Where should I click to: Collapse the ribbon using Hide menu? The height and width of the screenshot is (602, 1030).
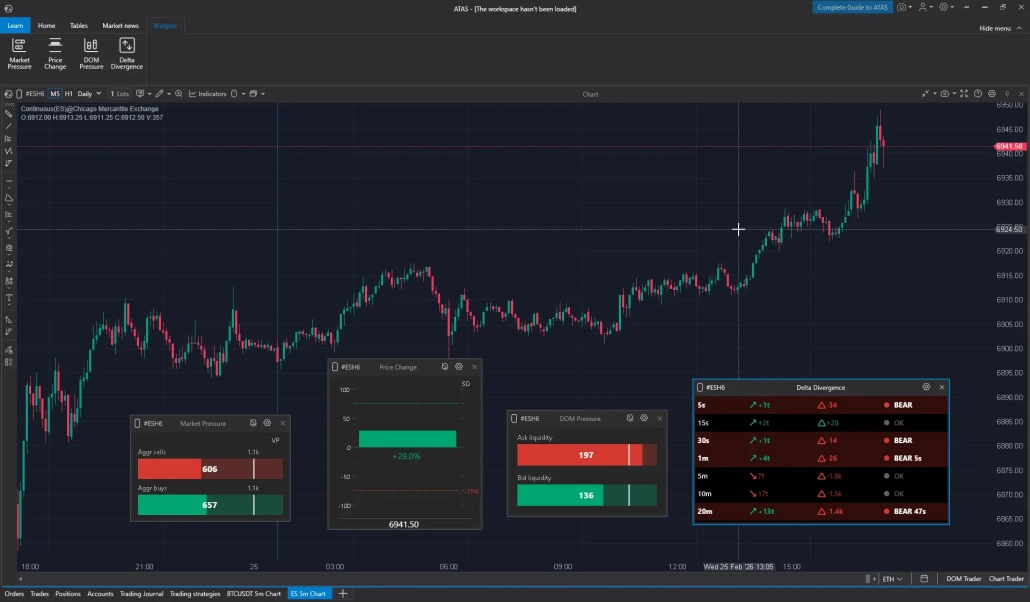[996, 28]
